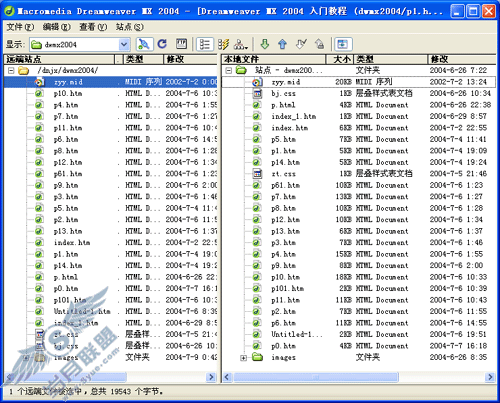Select p12.htm in the local files pane
The height and width of the screenshot is (403, 500).
click(285, 220)
